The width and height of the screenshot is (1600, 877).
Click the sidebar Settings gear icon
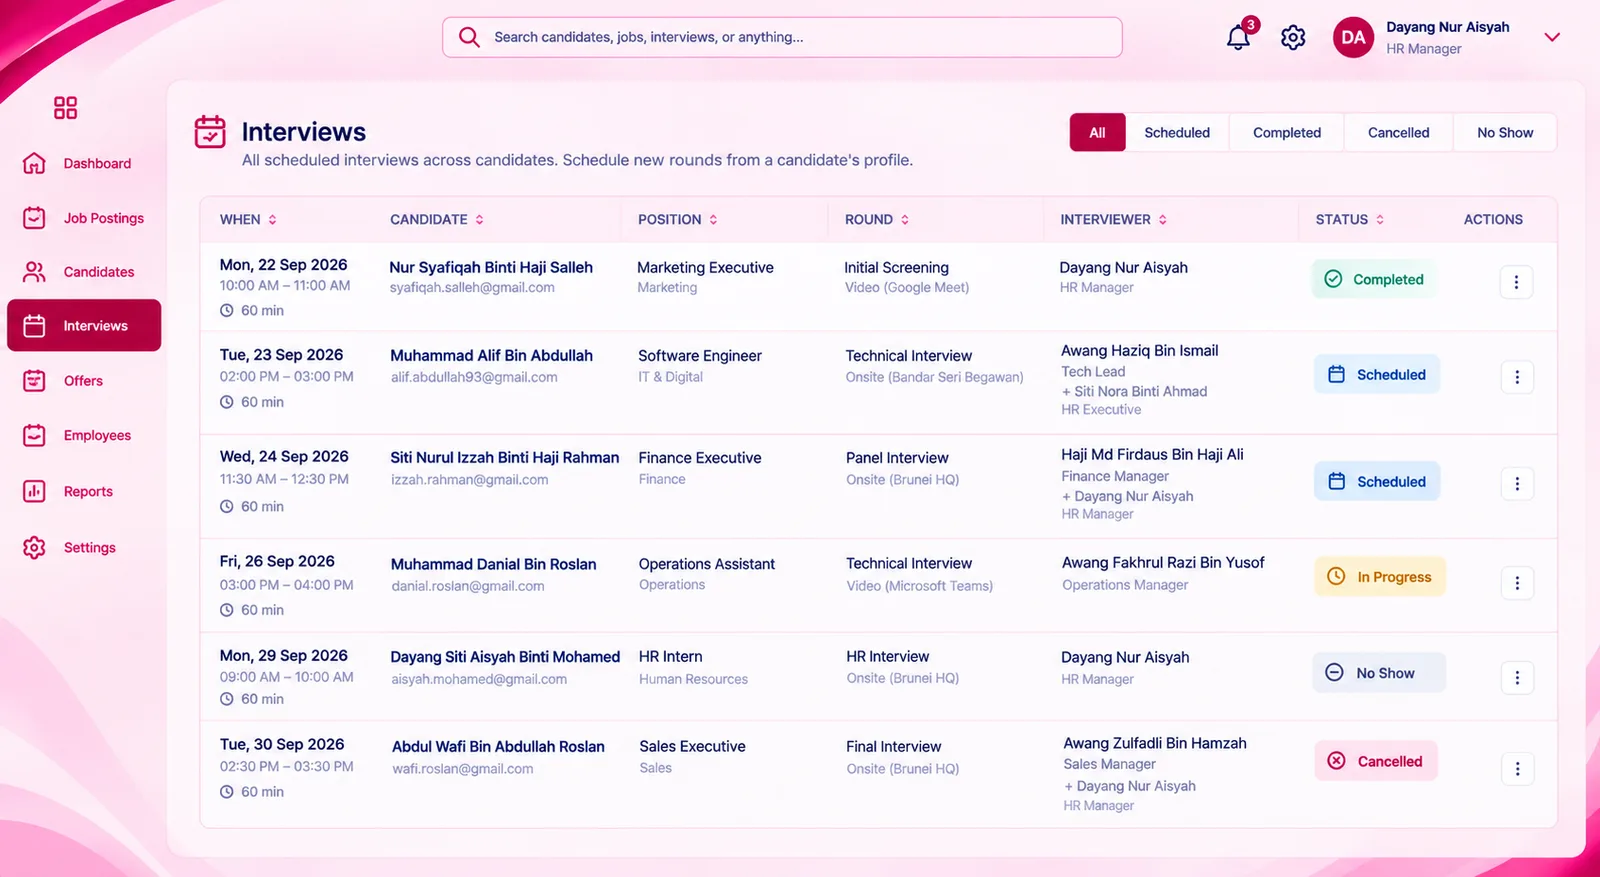pyautogui.click(x=34, y=547)
